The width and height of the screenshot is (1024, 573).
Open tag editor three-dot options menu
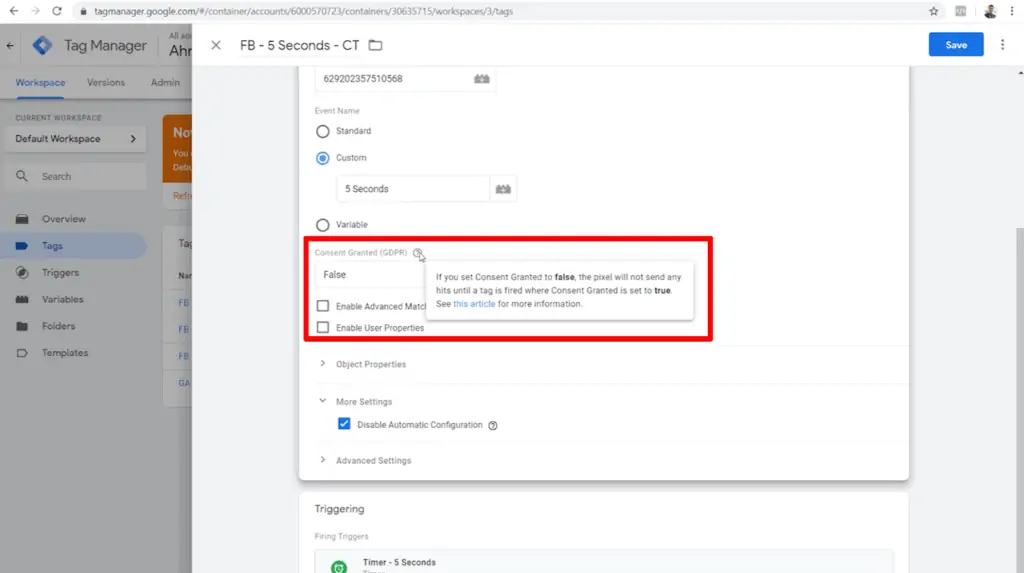(1002, 45)
